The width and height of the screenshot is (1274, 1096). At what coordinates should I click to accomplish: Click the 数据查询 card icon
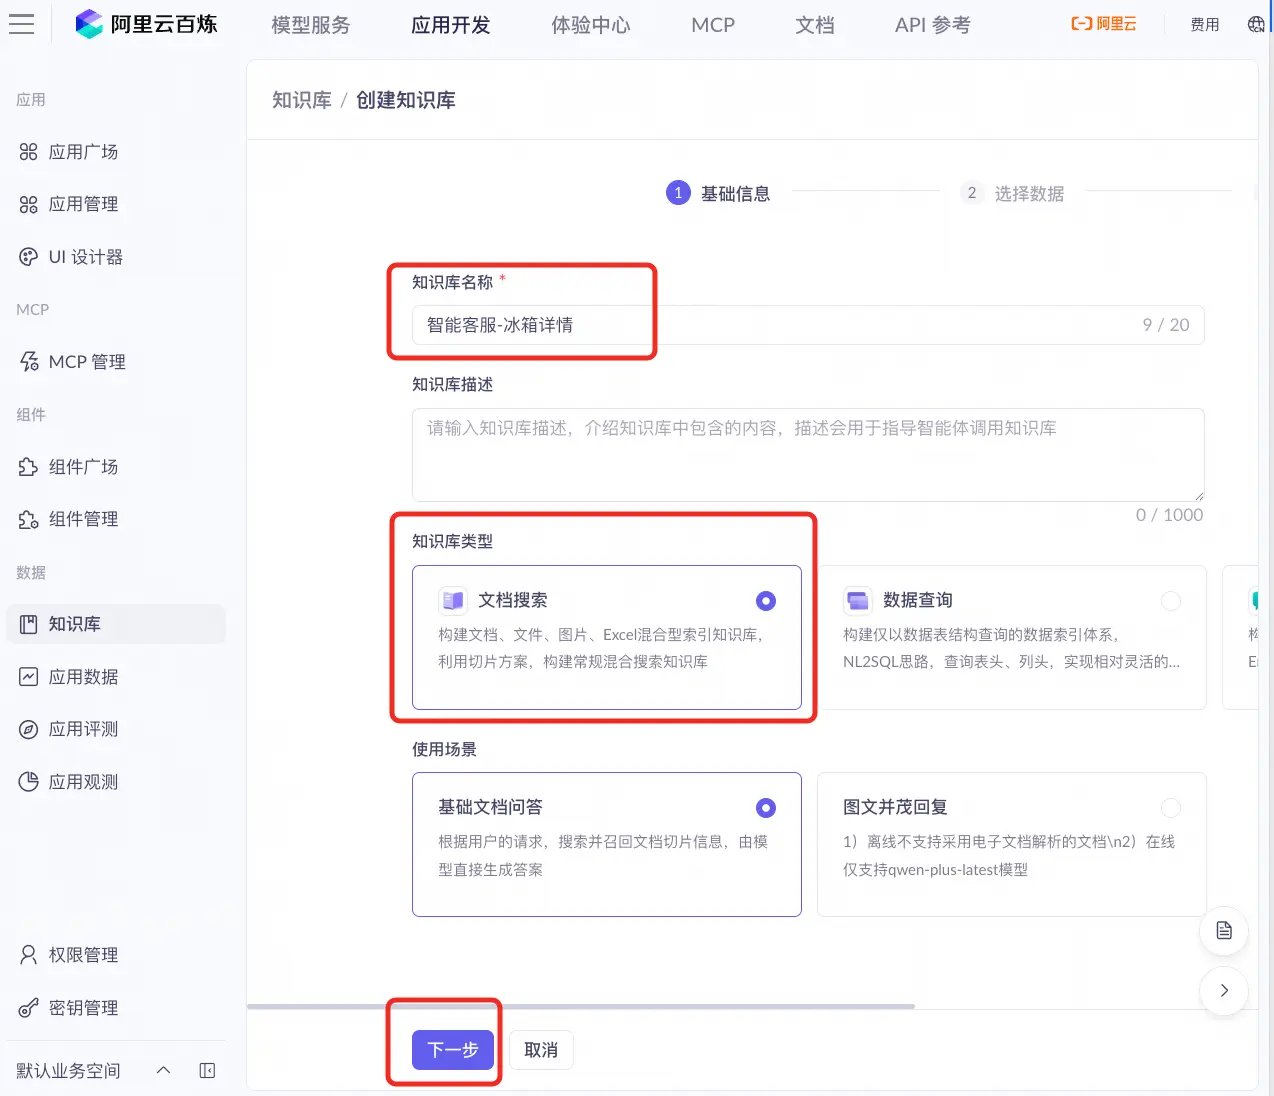coord(858,600)
